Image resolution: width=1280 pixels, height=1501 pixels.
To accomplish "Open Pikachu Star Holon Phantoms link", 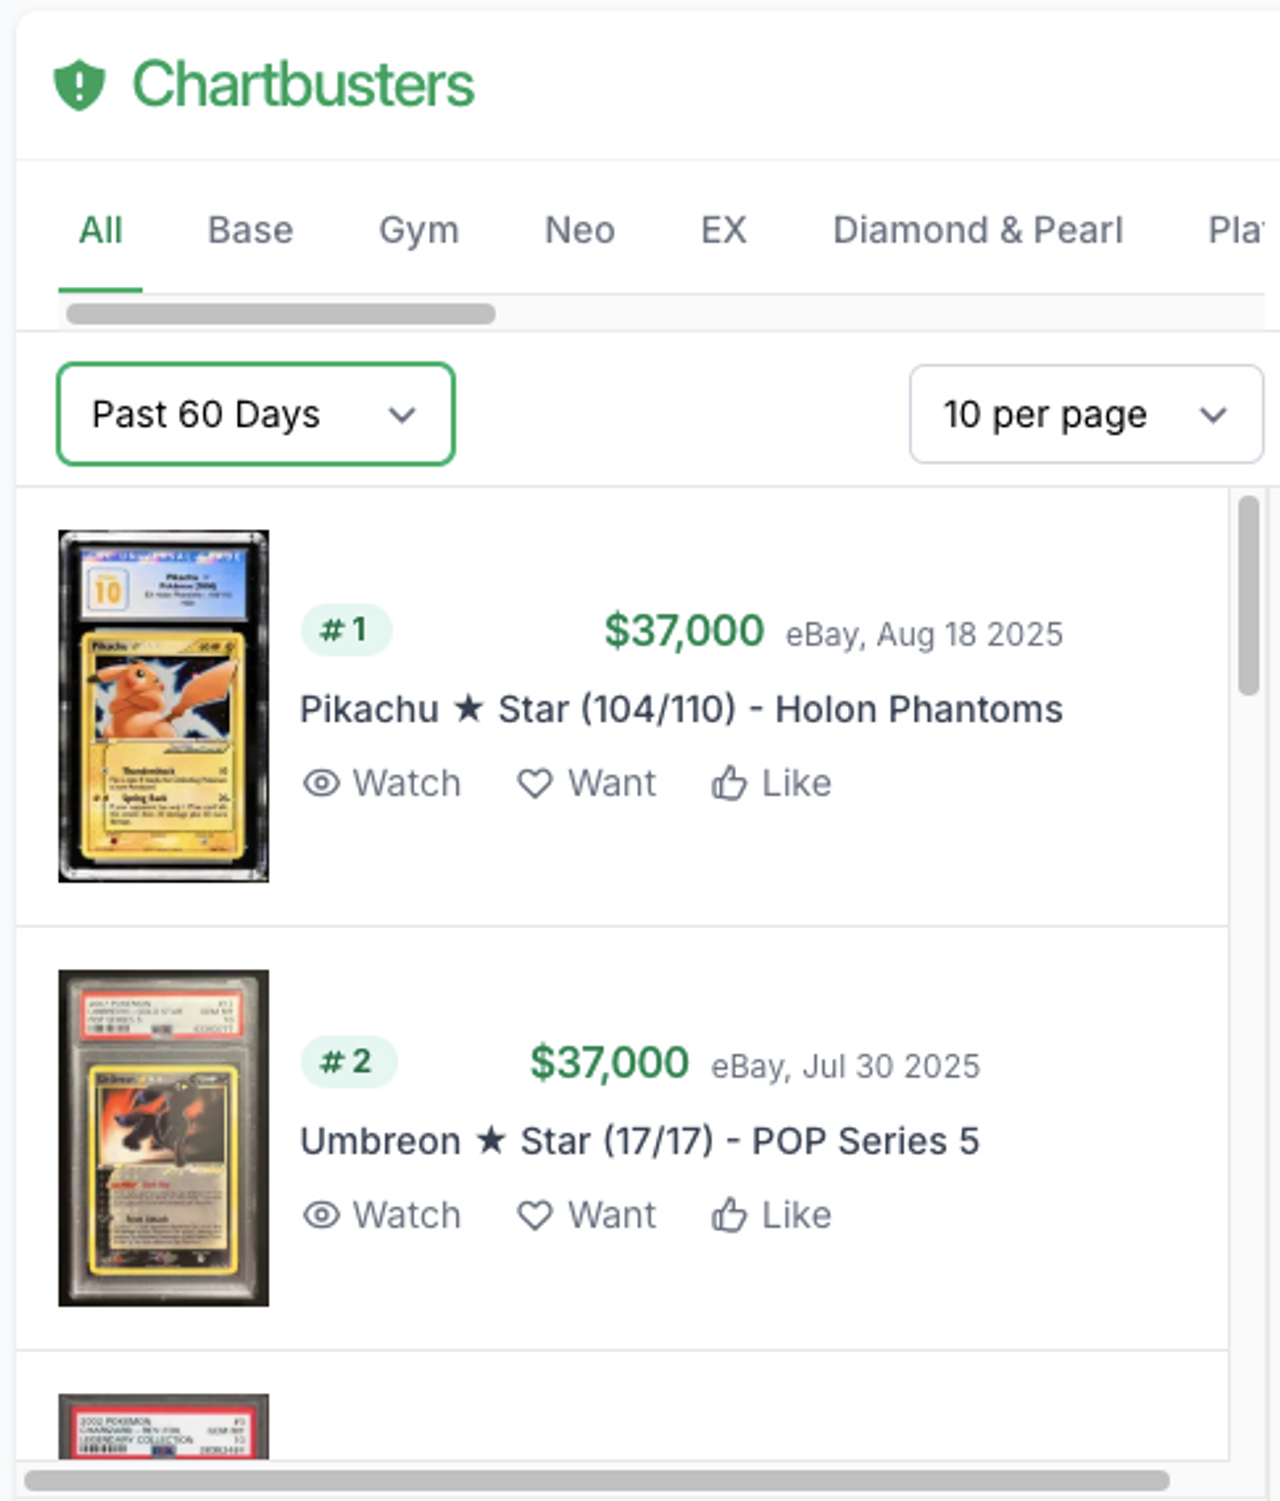I will pyautogui.click(x=680, y=709).
